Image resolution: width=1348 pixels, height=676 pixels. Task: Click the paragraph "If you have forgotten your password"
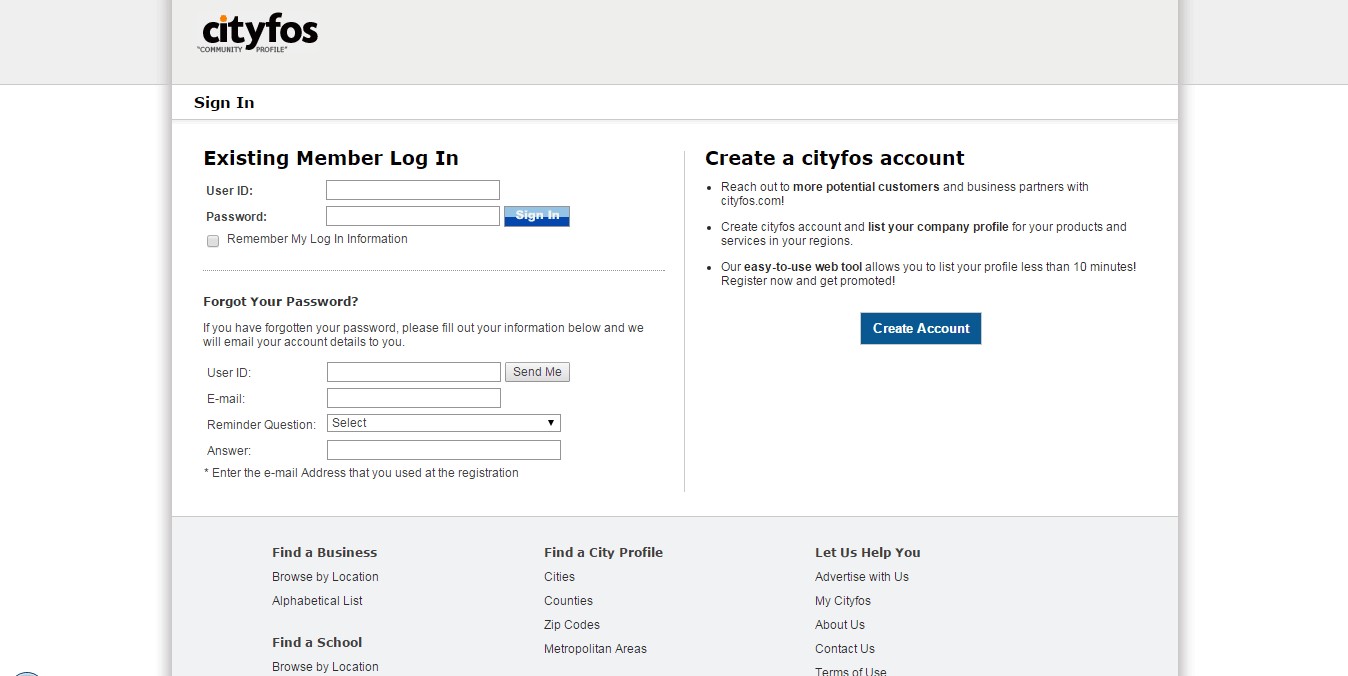[x=423, y=335]
